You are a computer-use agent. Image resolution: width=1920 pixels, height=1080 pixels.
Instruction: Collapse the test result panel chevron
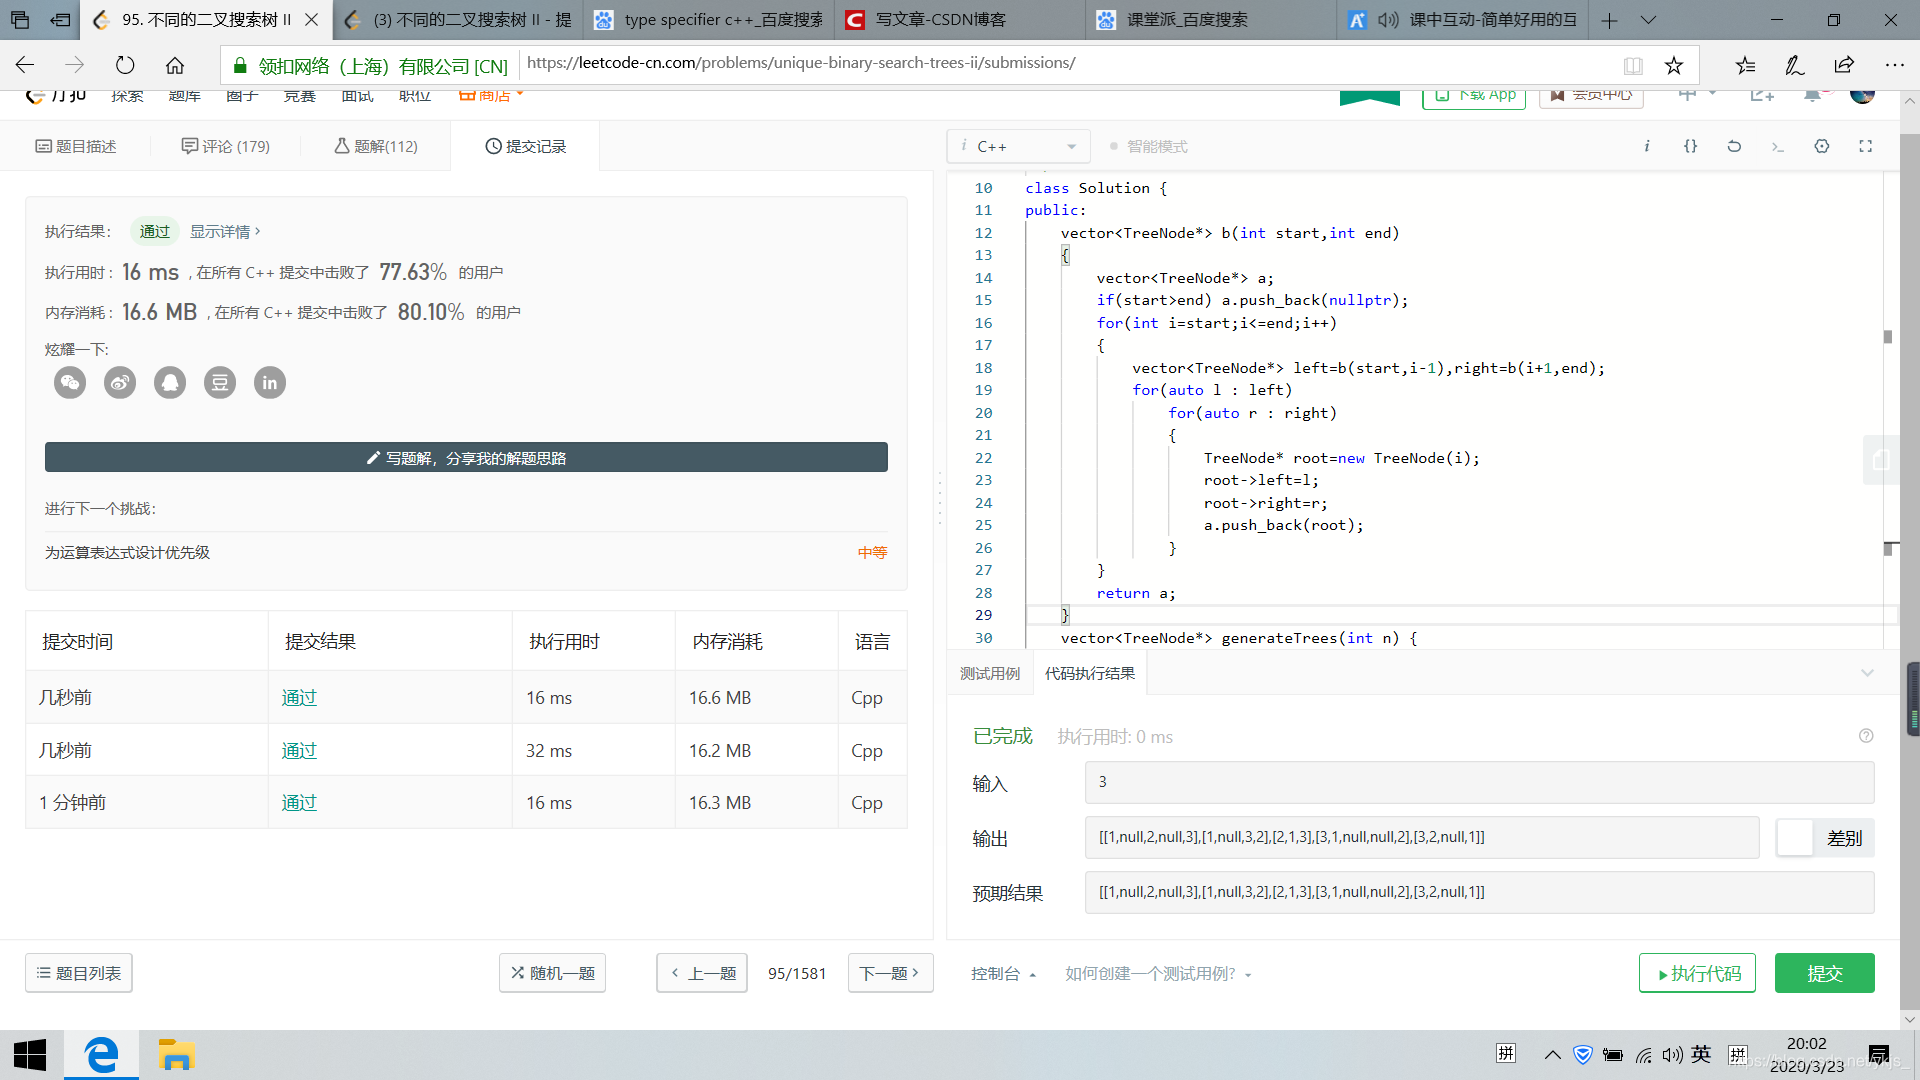[1867, 673]
